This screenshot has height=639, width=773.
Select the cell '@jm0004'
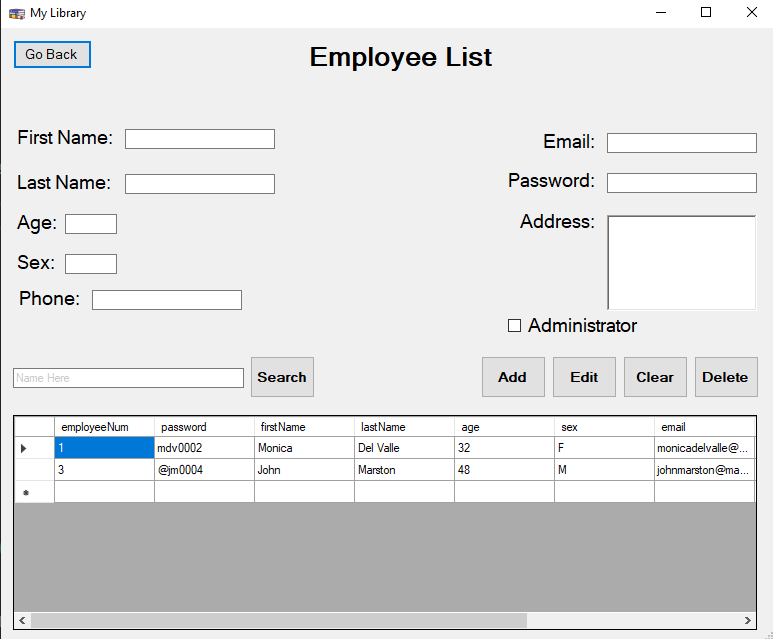pos(204,470)
